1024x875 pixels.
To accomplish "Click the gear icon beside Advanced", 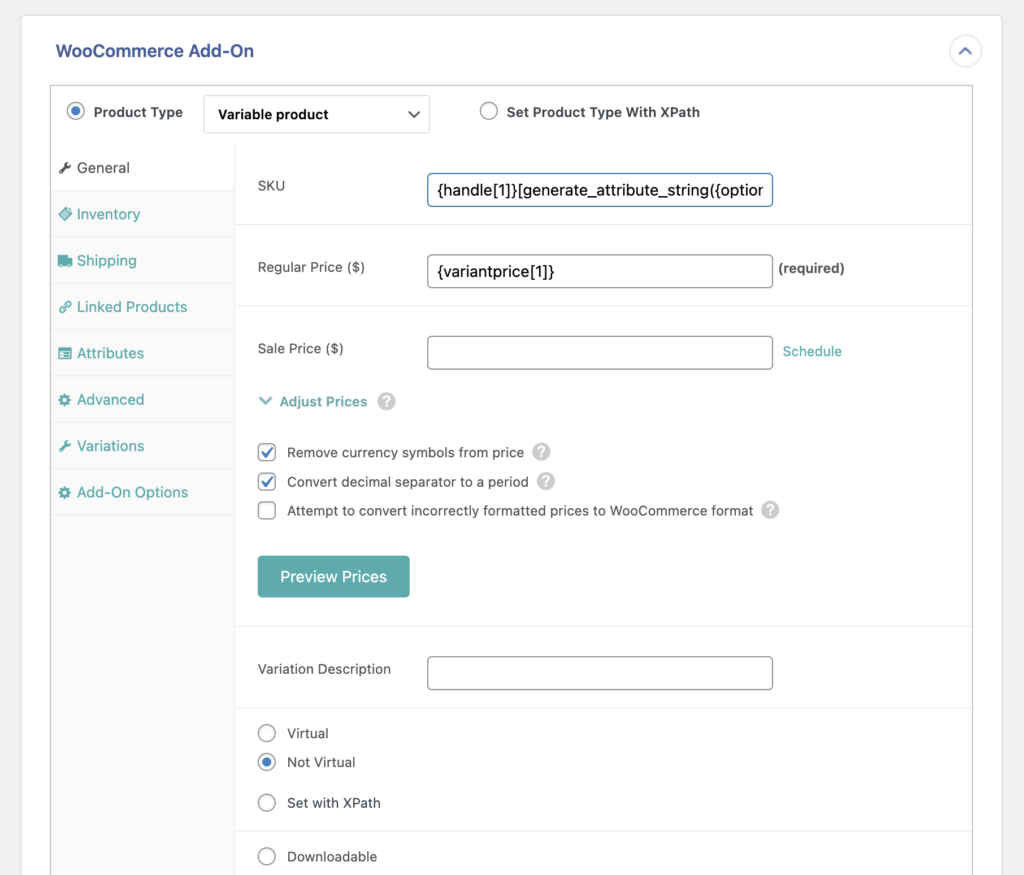I will (66, 399).
